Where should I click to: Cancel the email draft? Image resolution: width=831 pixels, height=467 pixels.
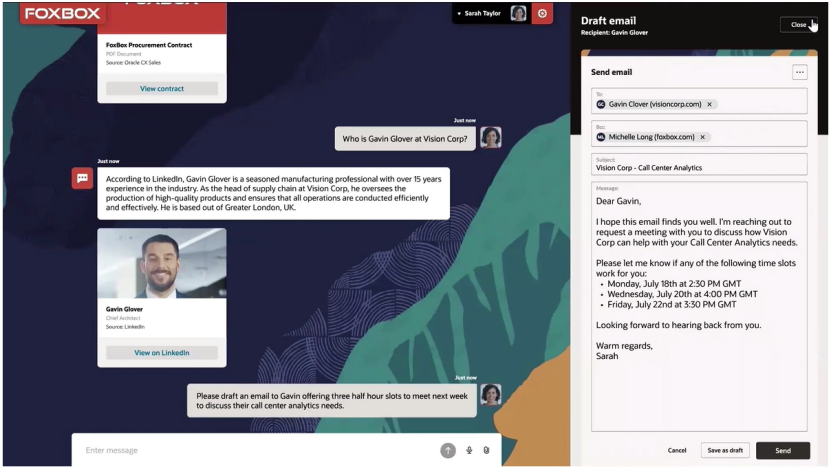pos(677,450)
